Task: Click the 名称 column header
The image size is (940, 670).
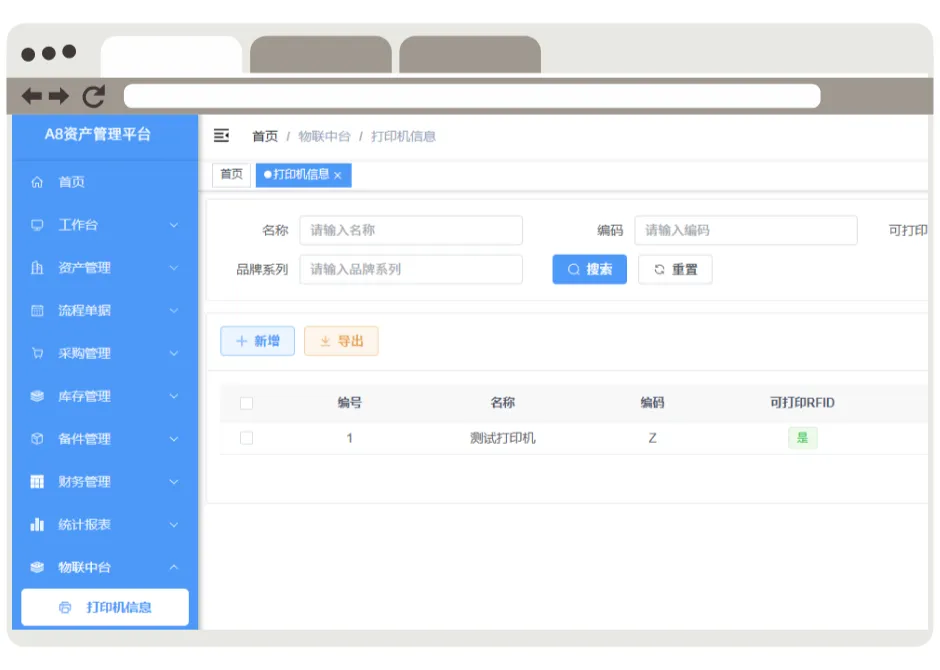Action: point(502,403)
